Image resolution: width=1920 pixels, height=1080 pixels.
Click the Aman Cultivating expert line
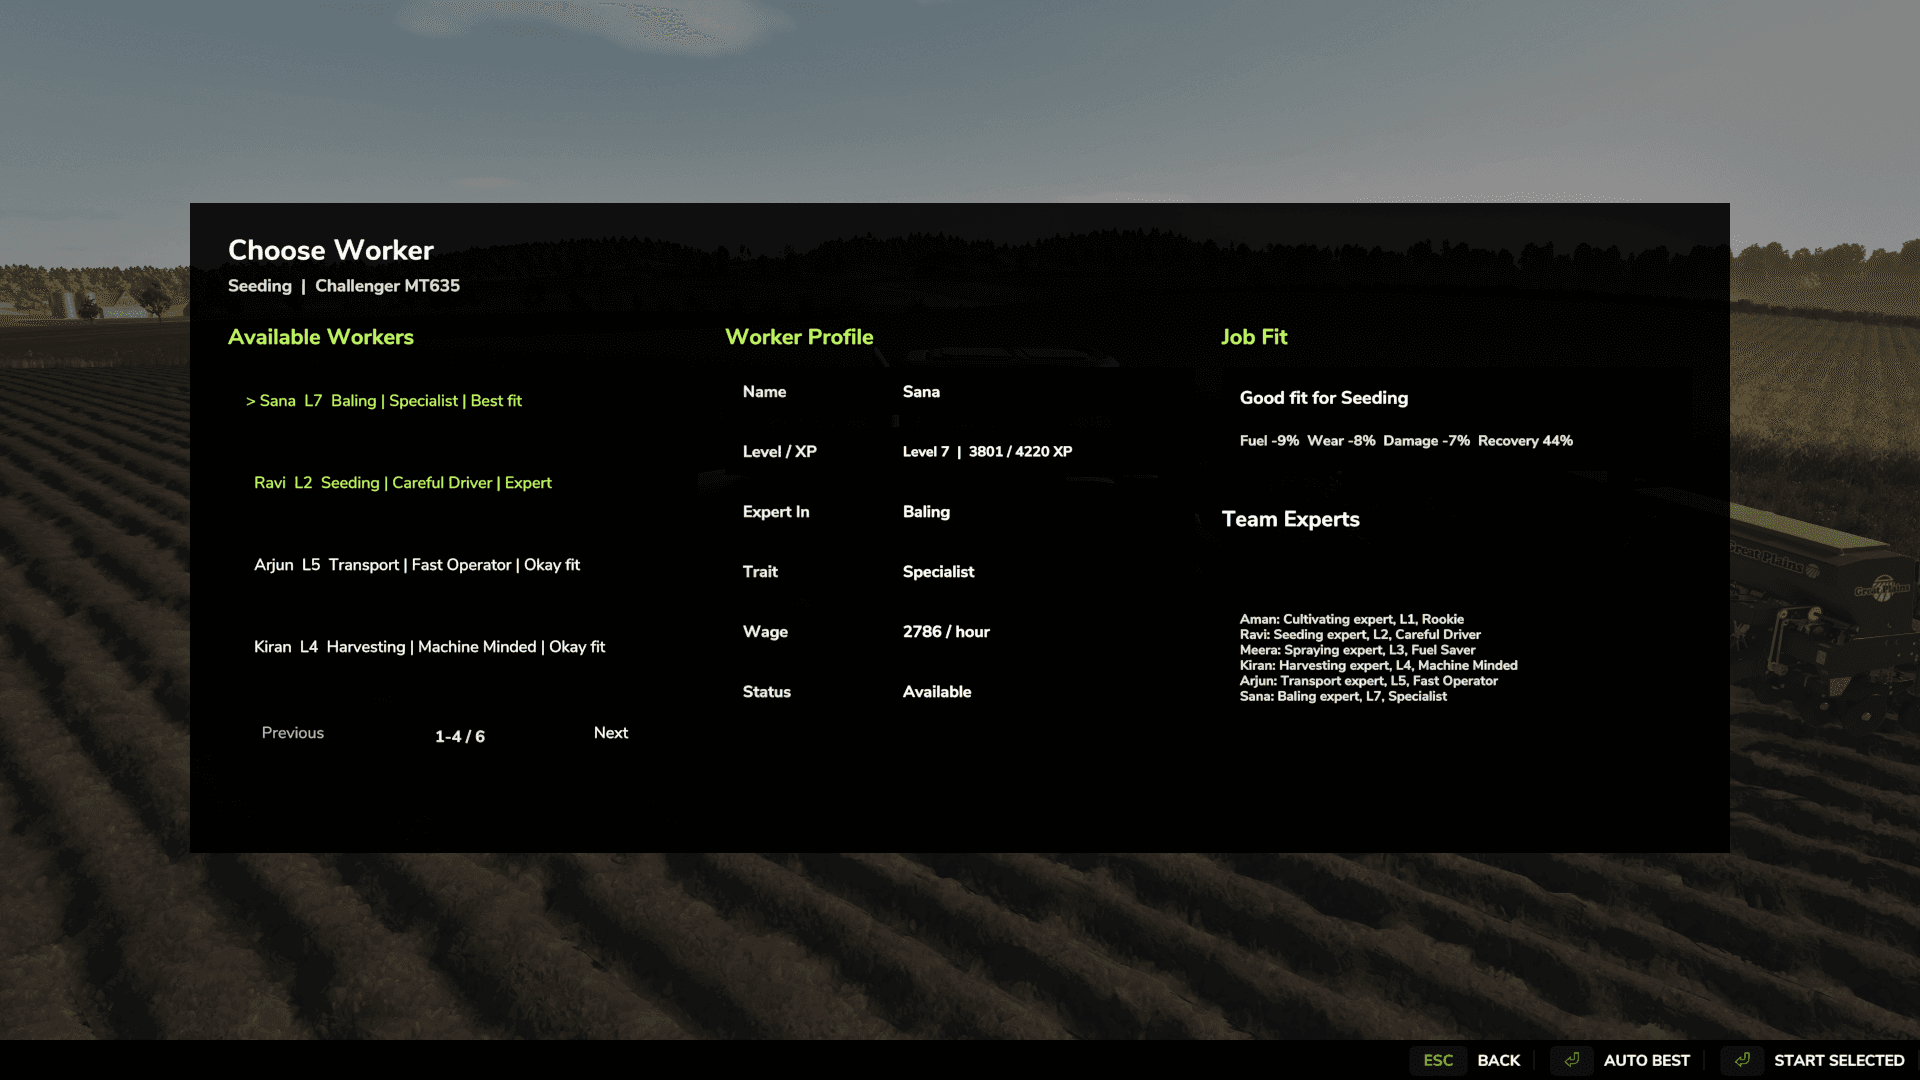click(1351, 619)
